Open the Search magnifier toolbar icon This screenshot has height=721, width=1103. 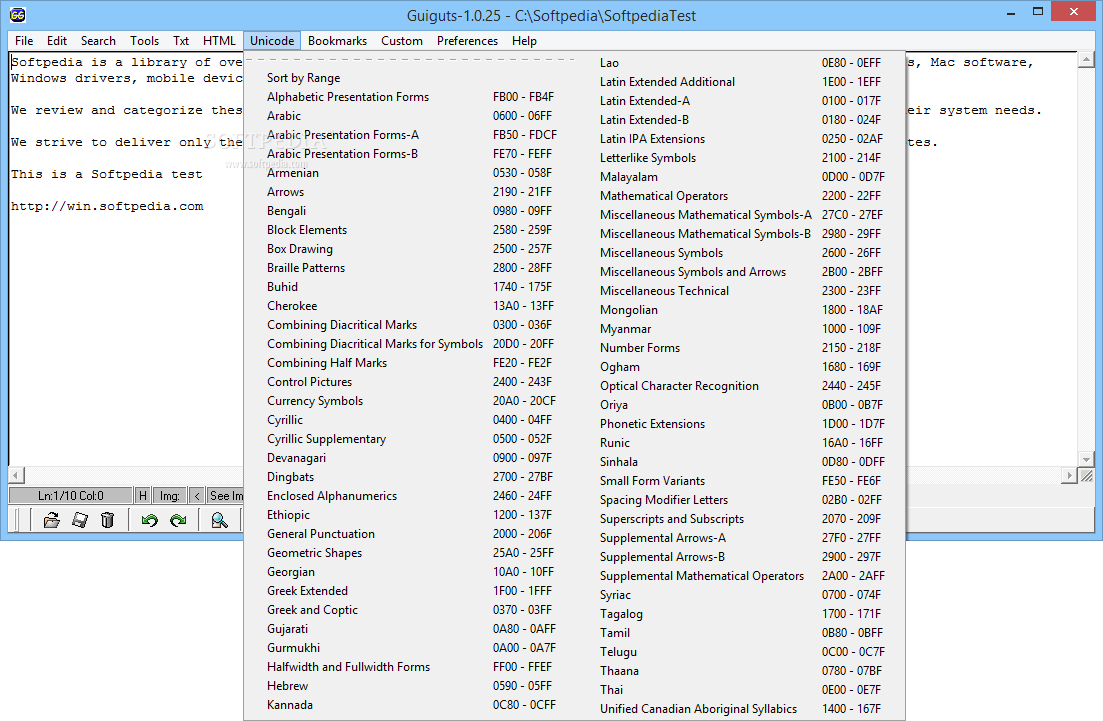219,521
